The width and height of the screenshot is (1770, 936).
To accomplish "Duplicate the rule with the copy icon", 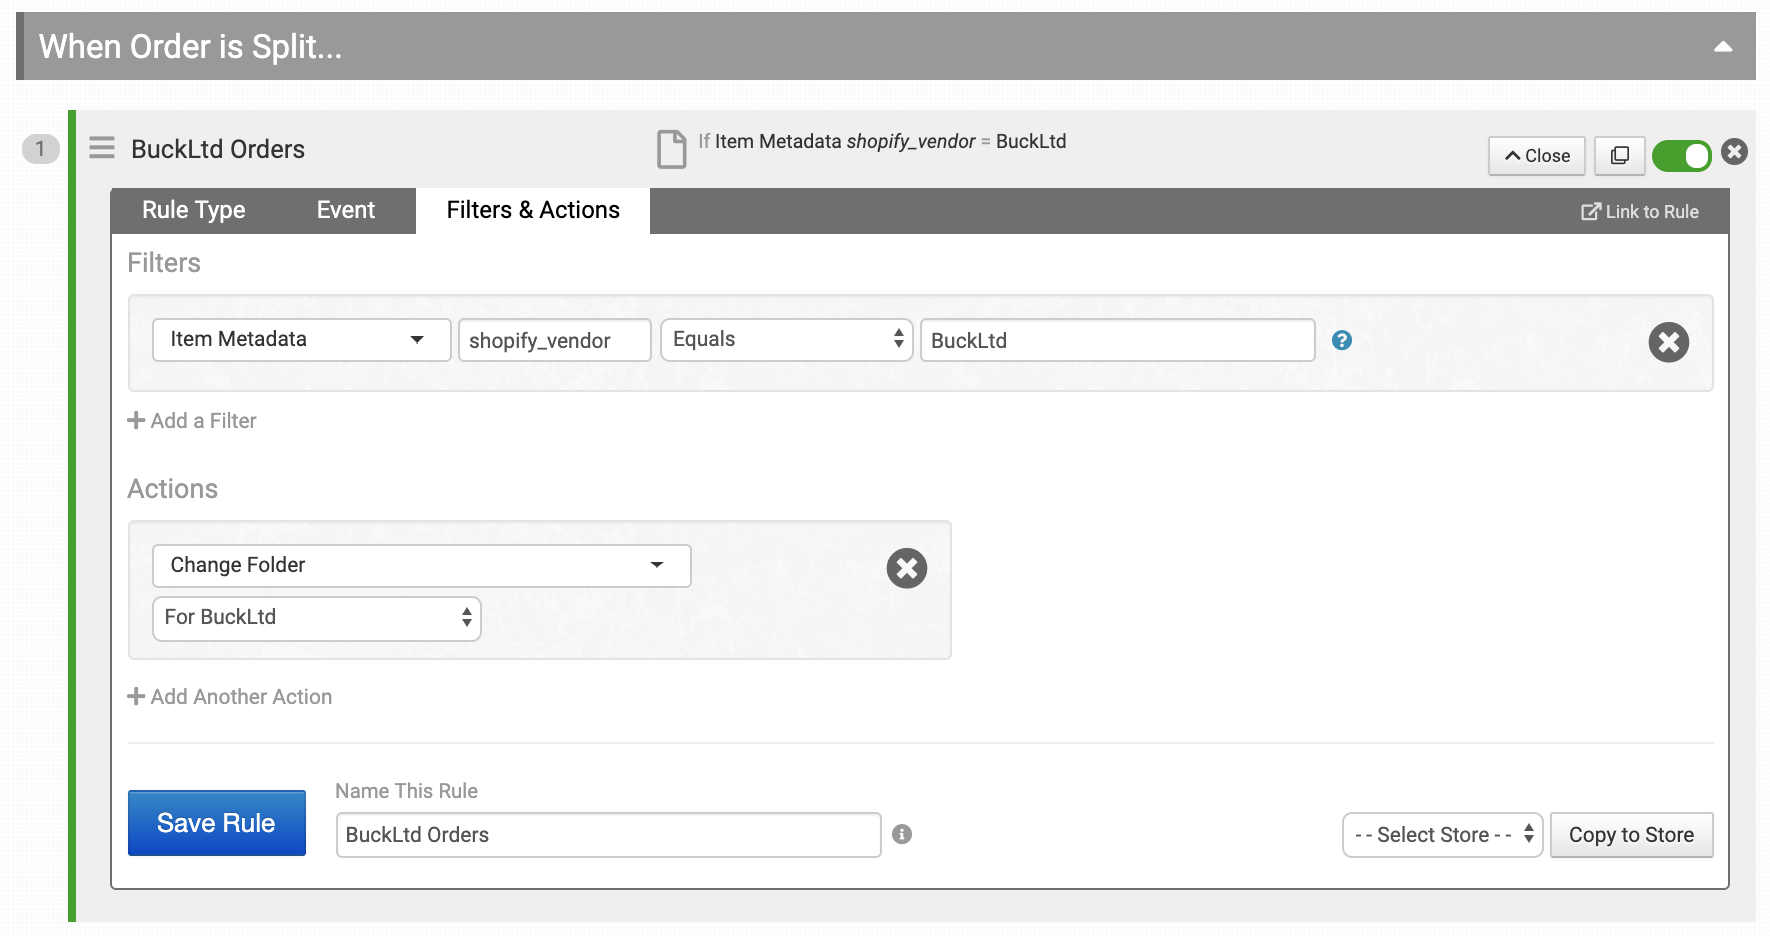I will point(1620,155).
